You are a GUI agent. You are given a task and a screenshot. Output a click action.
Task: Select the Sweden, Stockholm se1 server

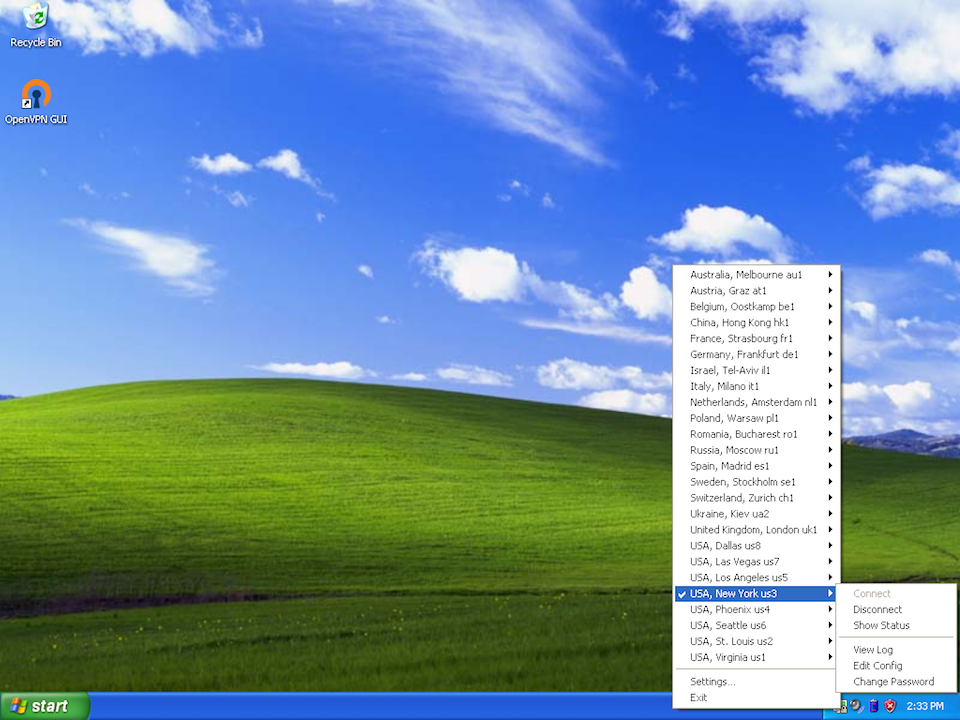pos(756,482)
